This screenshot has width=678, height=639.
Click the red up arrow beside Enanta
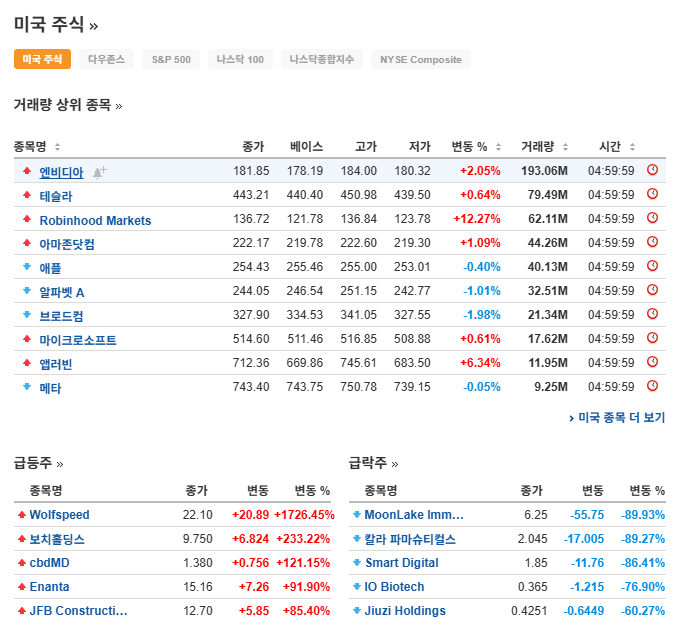(x=22, y=587)
